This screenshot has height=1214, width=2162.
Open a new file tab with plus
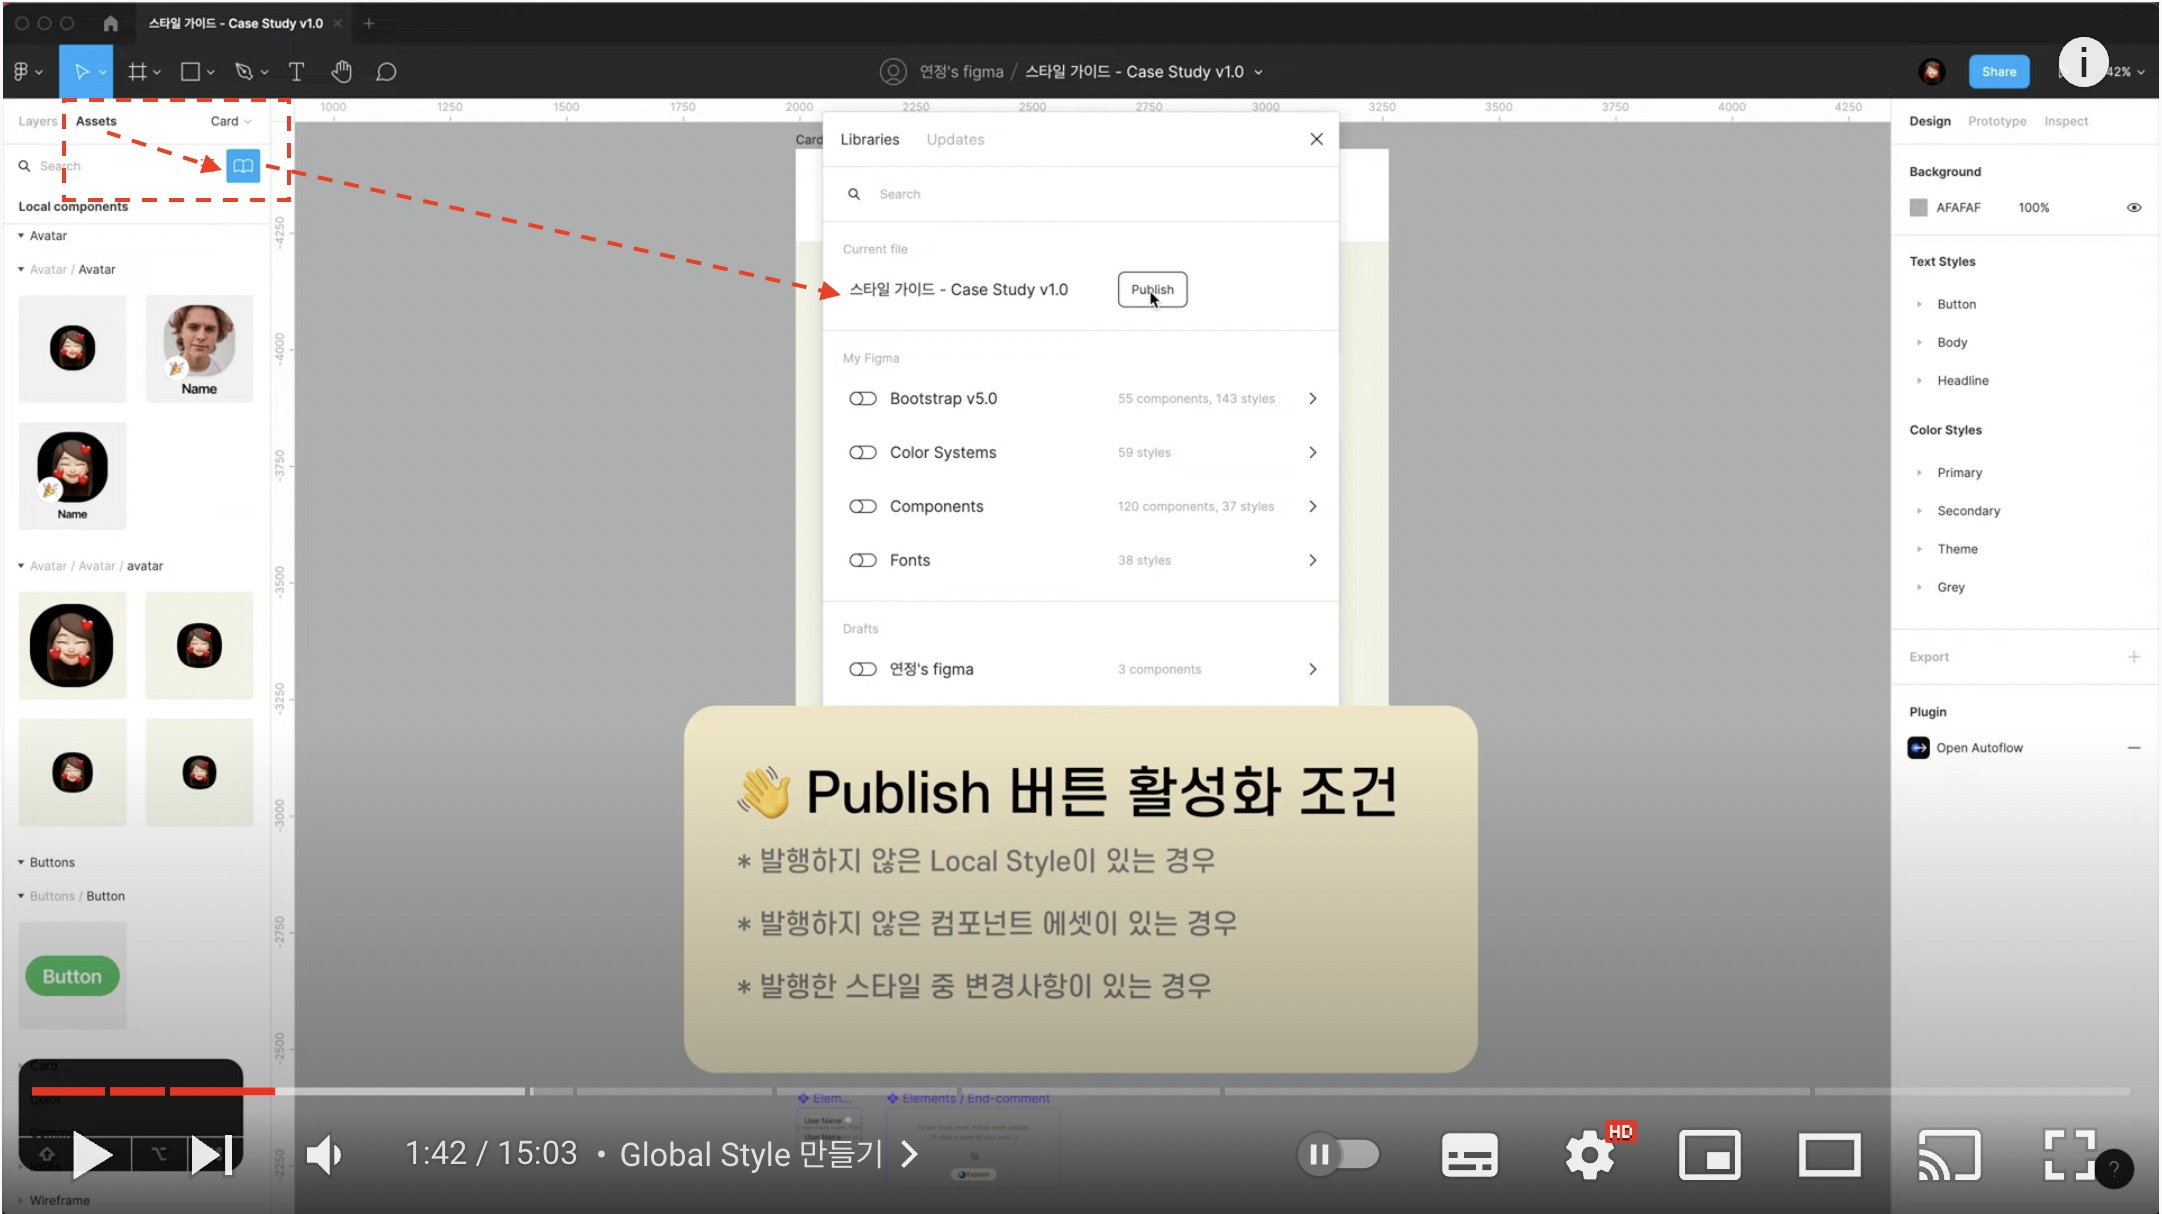(x=369, y=23)
